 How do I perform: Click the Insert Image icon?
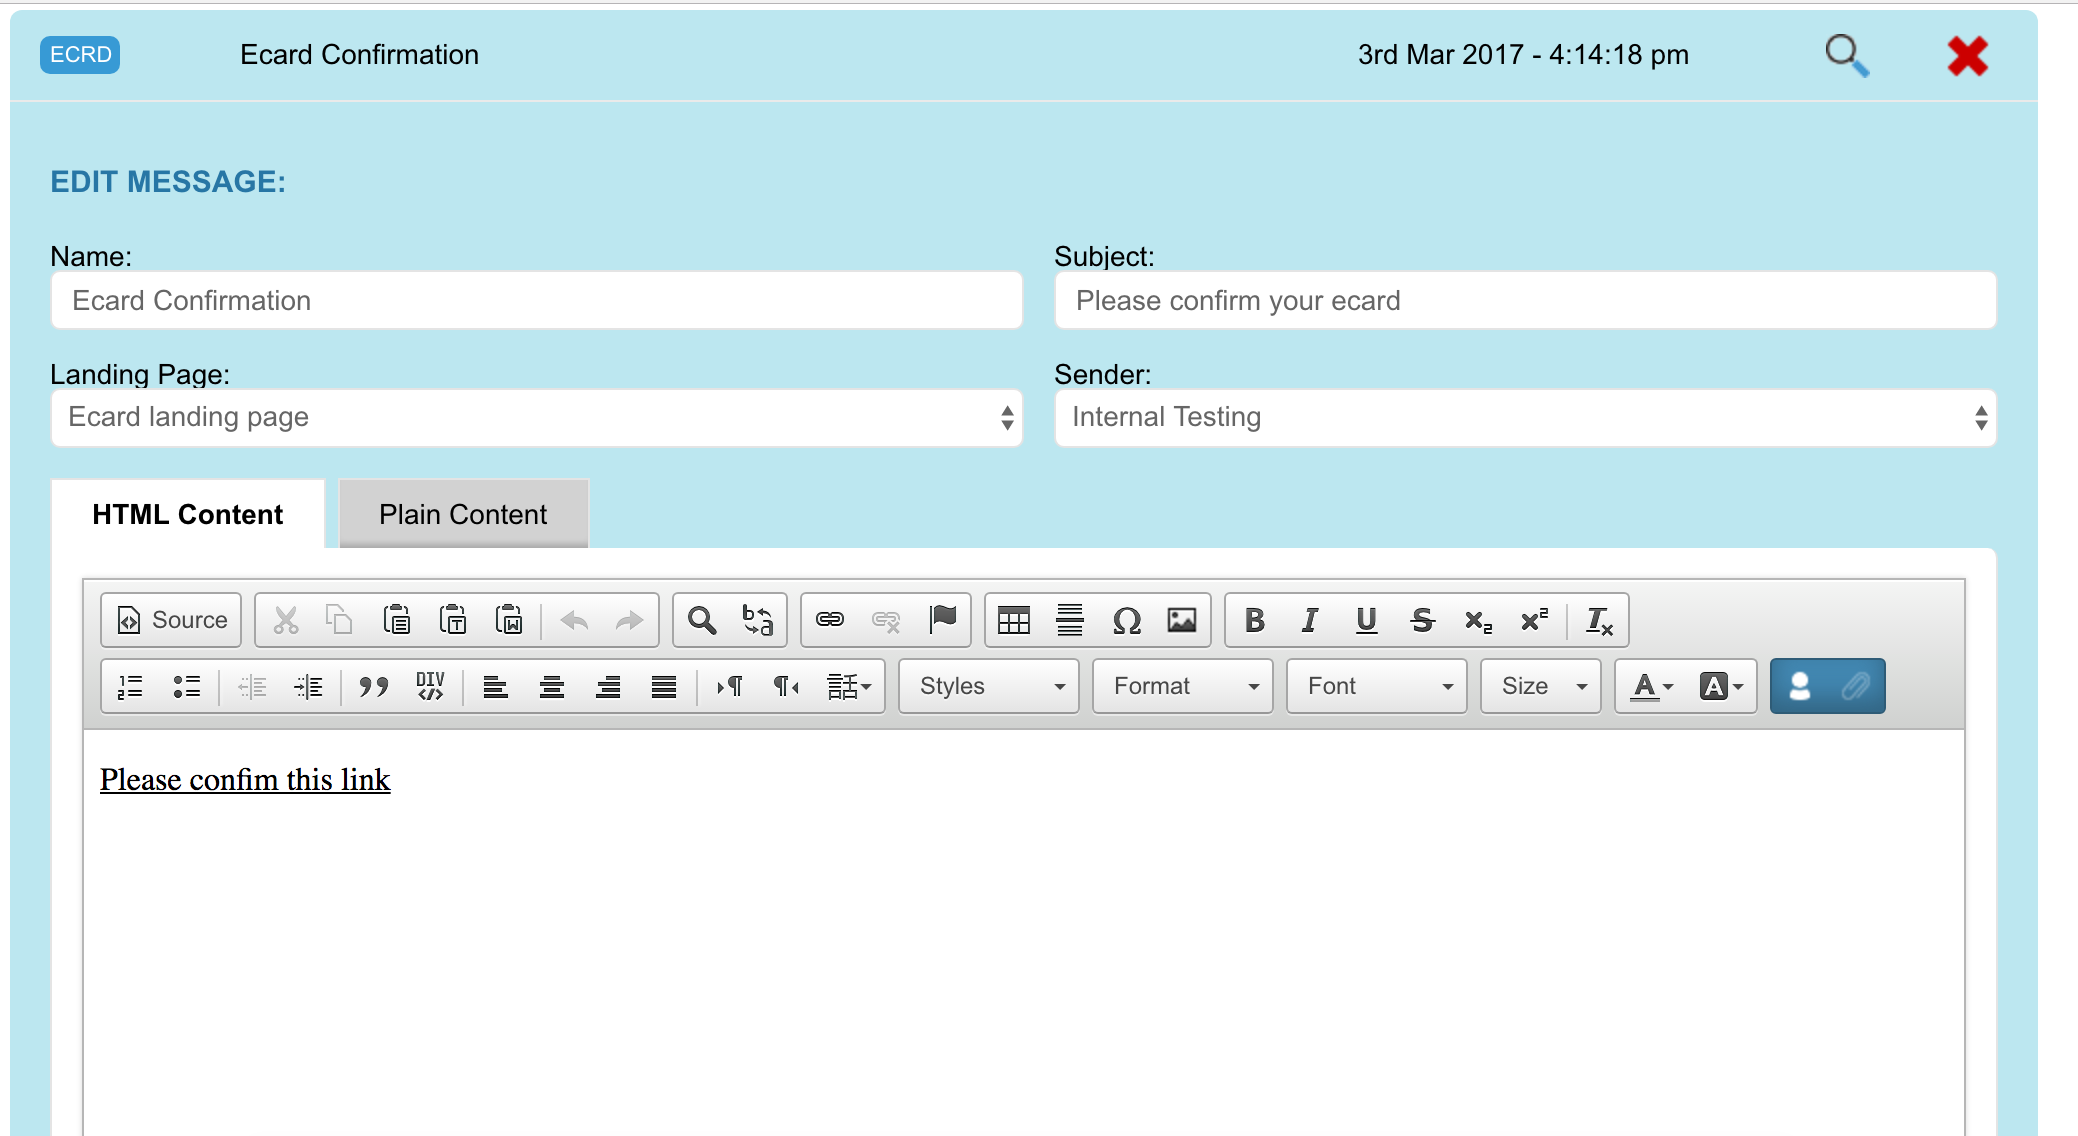coord(1182,621)
